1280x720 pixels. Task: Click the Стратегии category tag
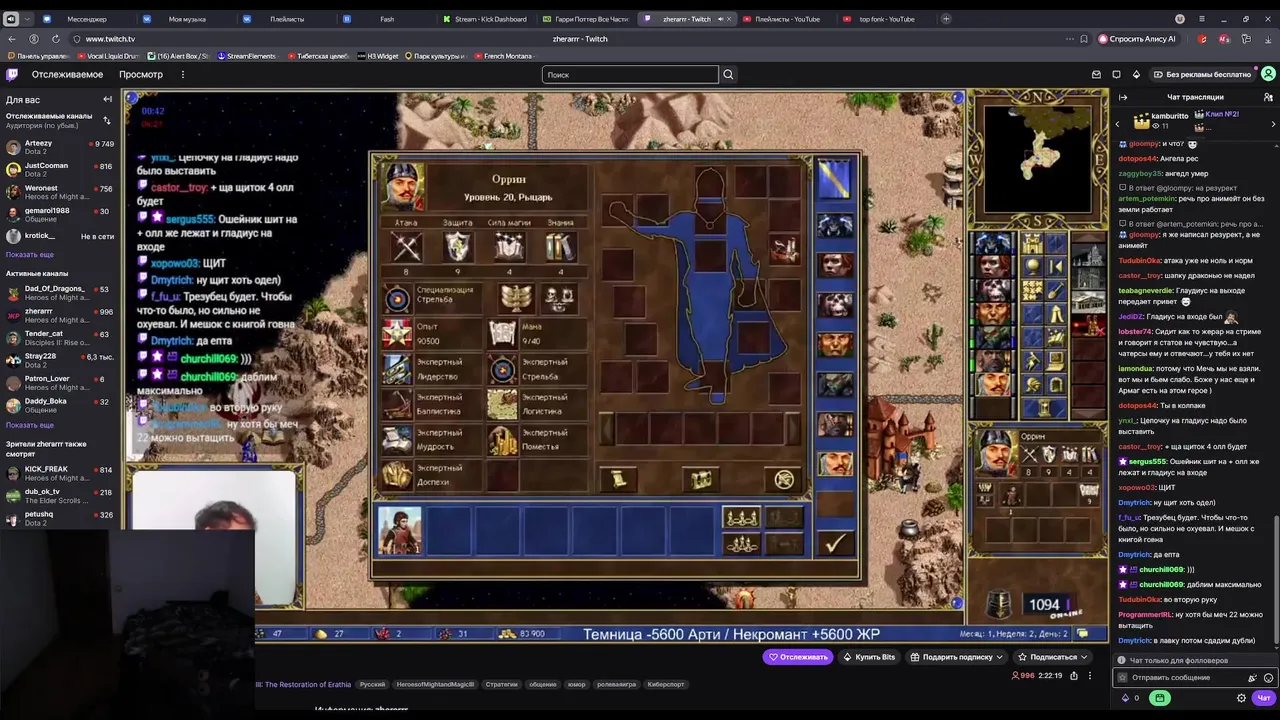[501, 684]
